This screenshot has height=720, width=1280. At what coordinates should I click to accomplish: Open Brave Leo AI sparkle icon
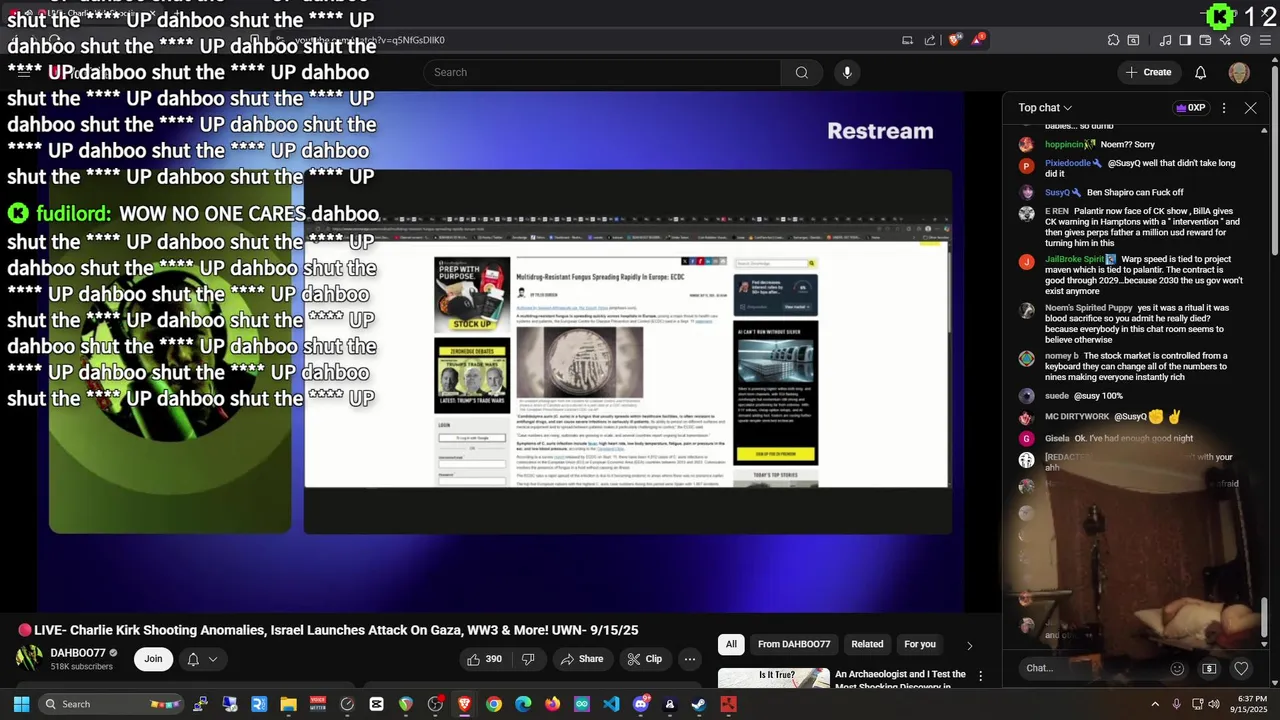point(1225,40)
